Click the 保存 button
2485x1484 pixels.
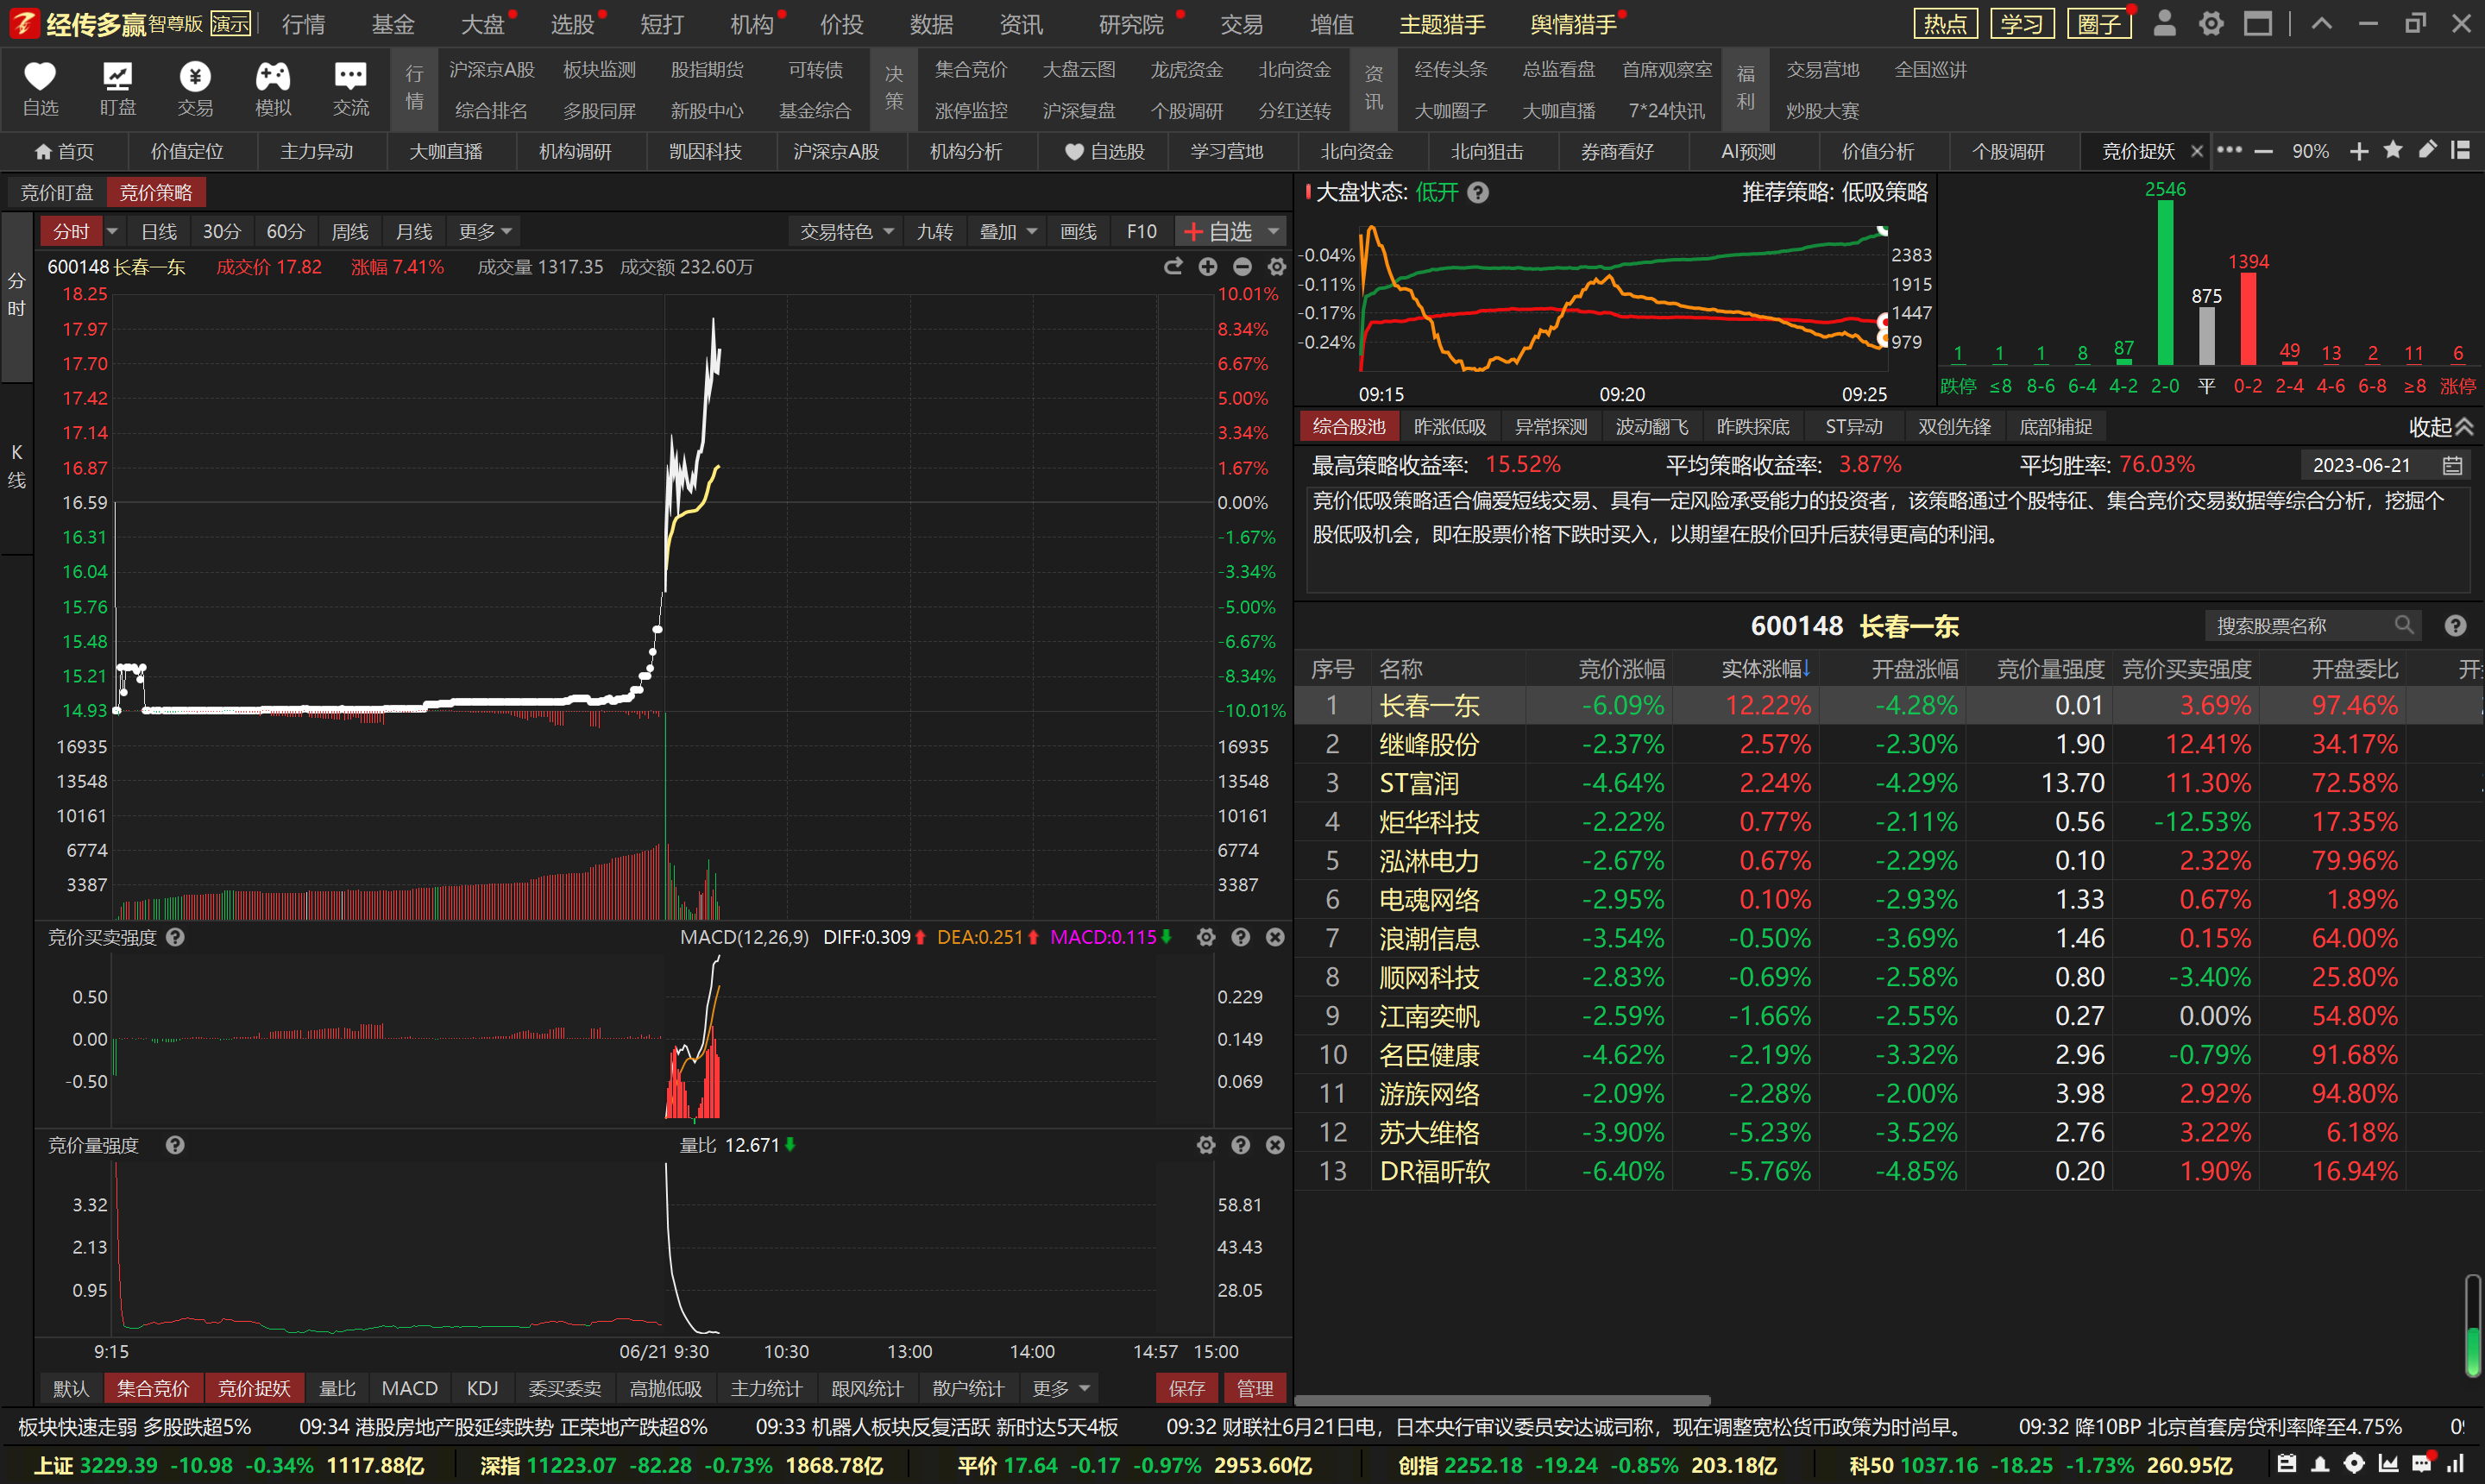[x=1187, y=1388]
